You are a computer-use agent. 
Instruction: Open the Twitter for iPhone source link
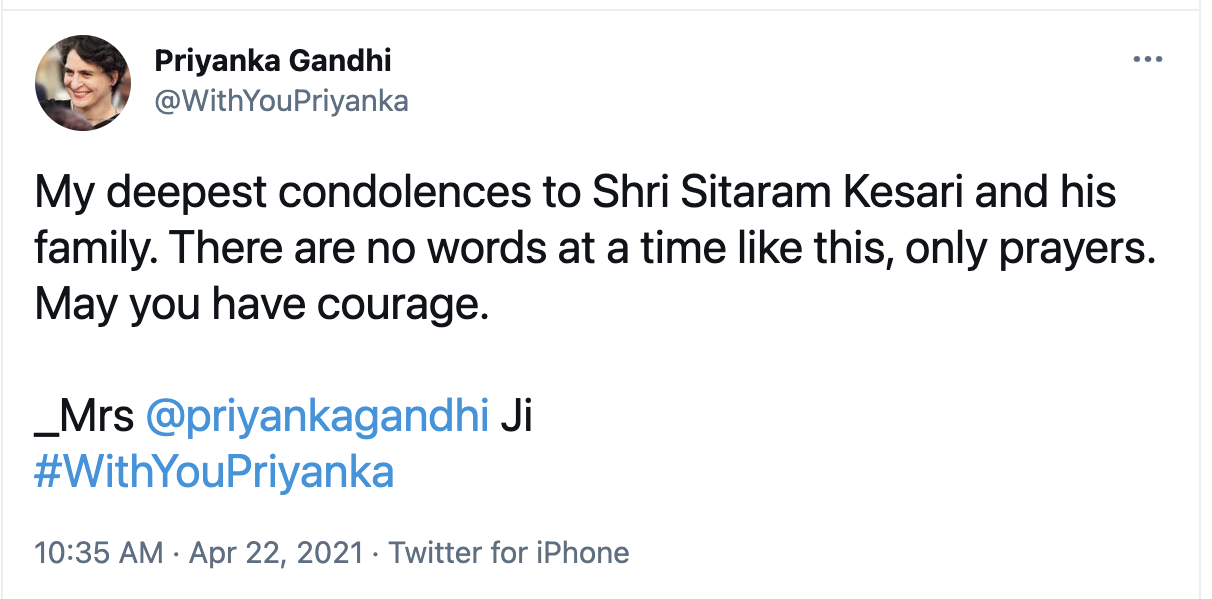tap(509, 552)
